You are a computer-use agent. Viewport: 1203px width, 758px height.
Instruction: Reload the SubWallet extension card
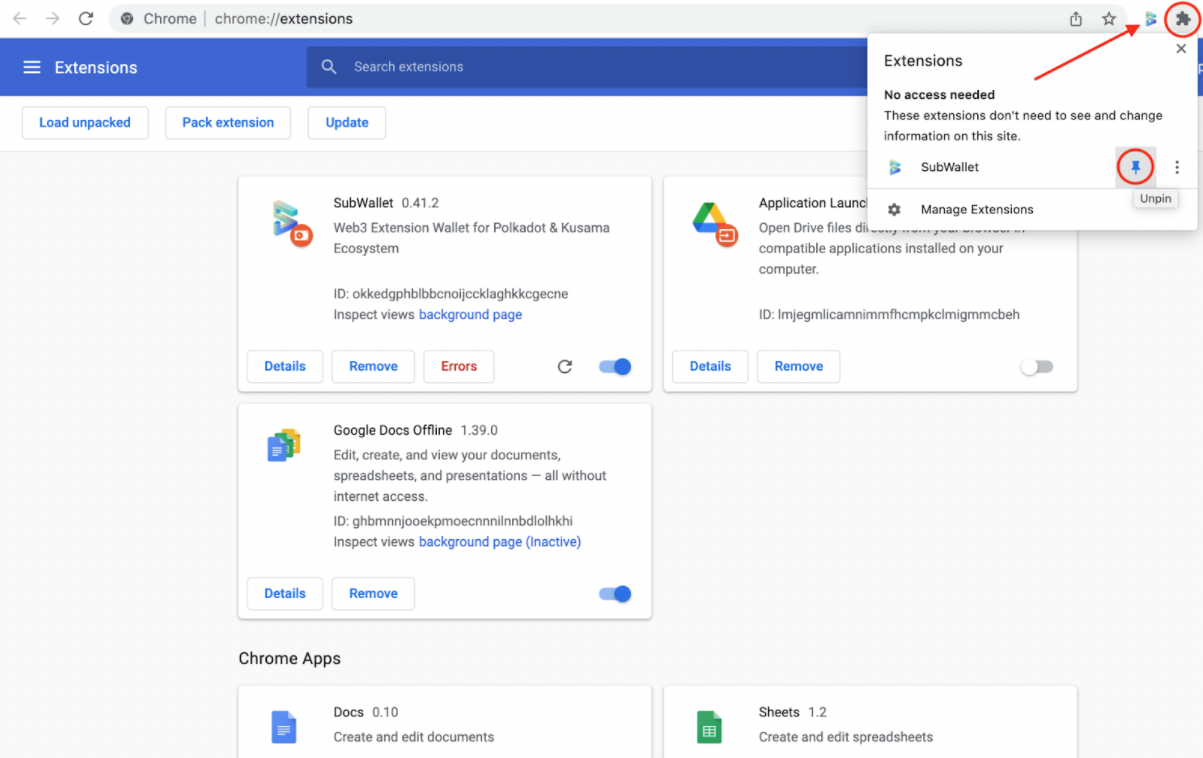pos(565,366)
